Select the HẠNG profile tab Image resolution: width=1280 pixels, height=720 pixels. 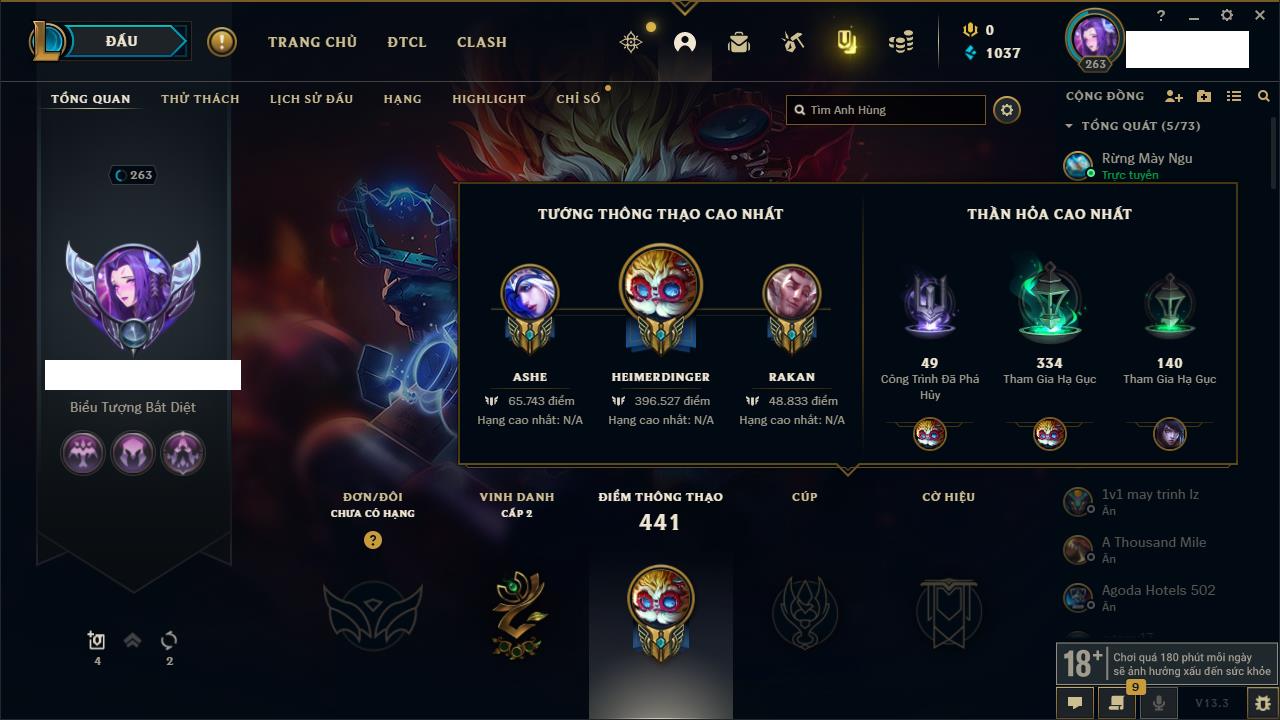(x=402, y=99)
